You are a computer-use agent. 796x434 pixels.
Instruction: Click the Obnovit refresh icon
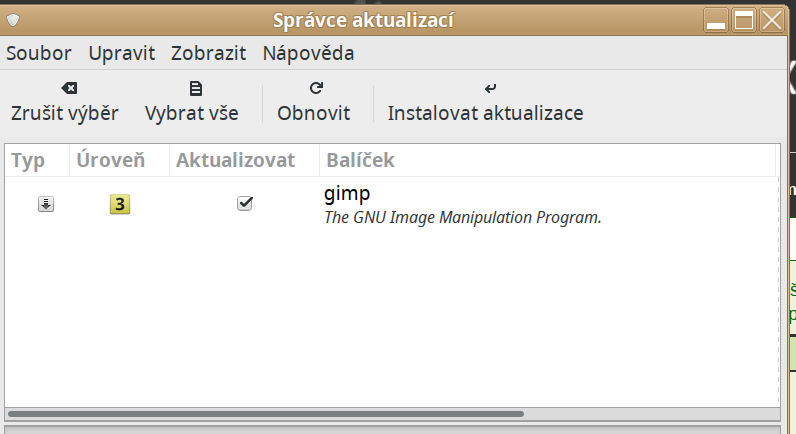point(315,88)
